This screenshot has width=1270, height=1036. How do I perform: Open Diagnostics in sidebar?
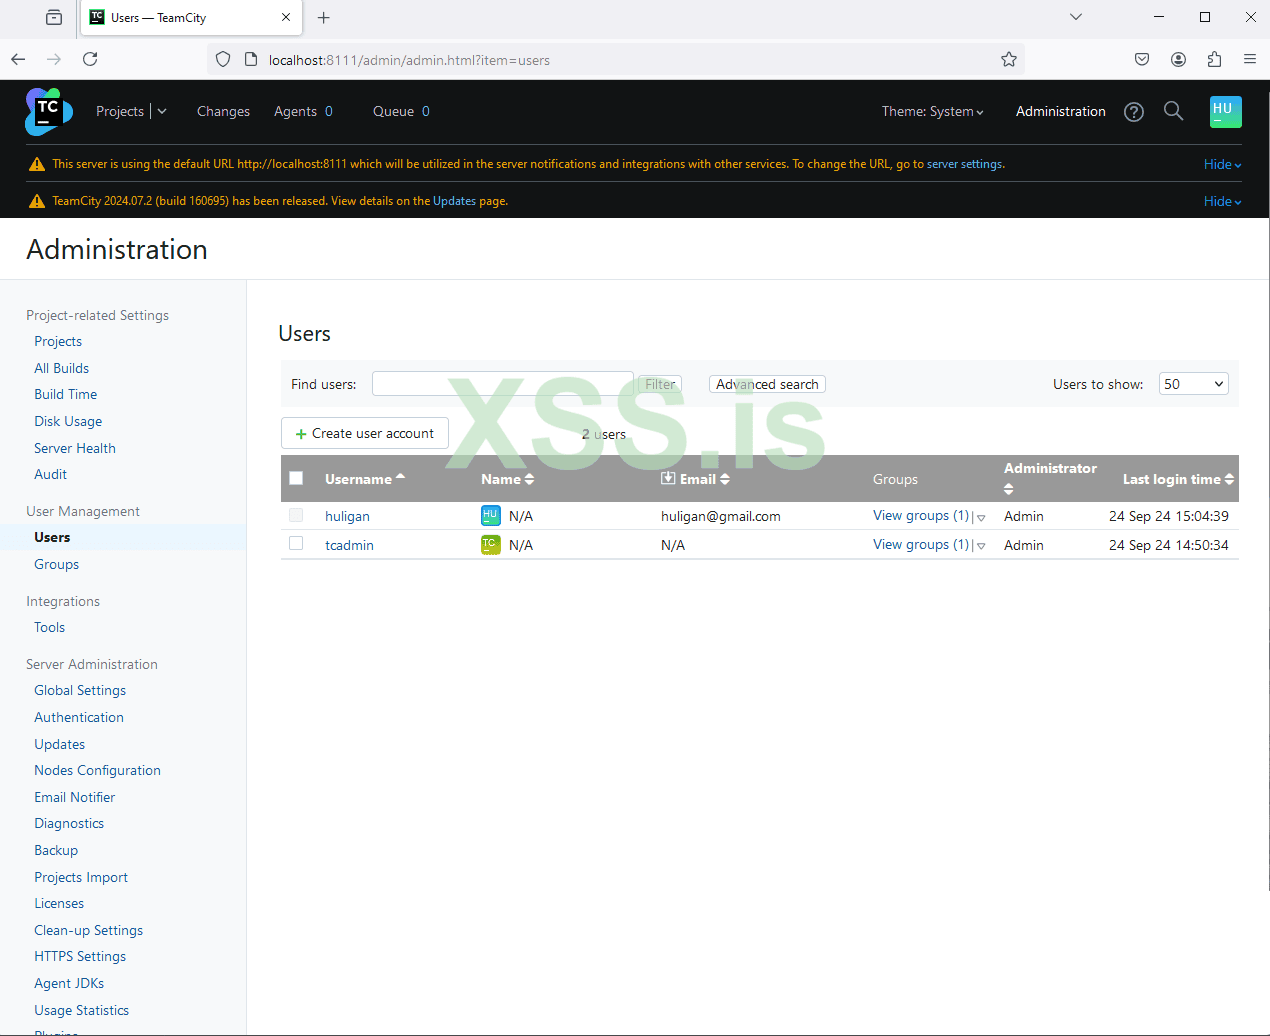coord(69,823)
